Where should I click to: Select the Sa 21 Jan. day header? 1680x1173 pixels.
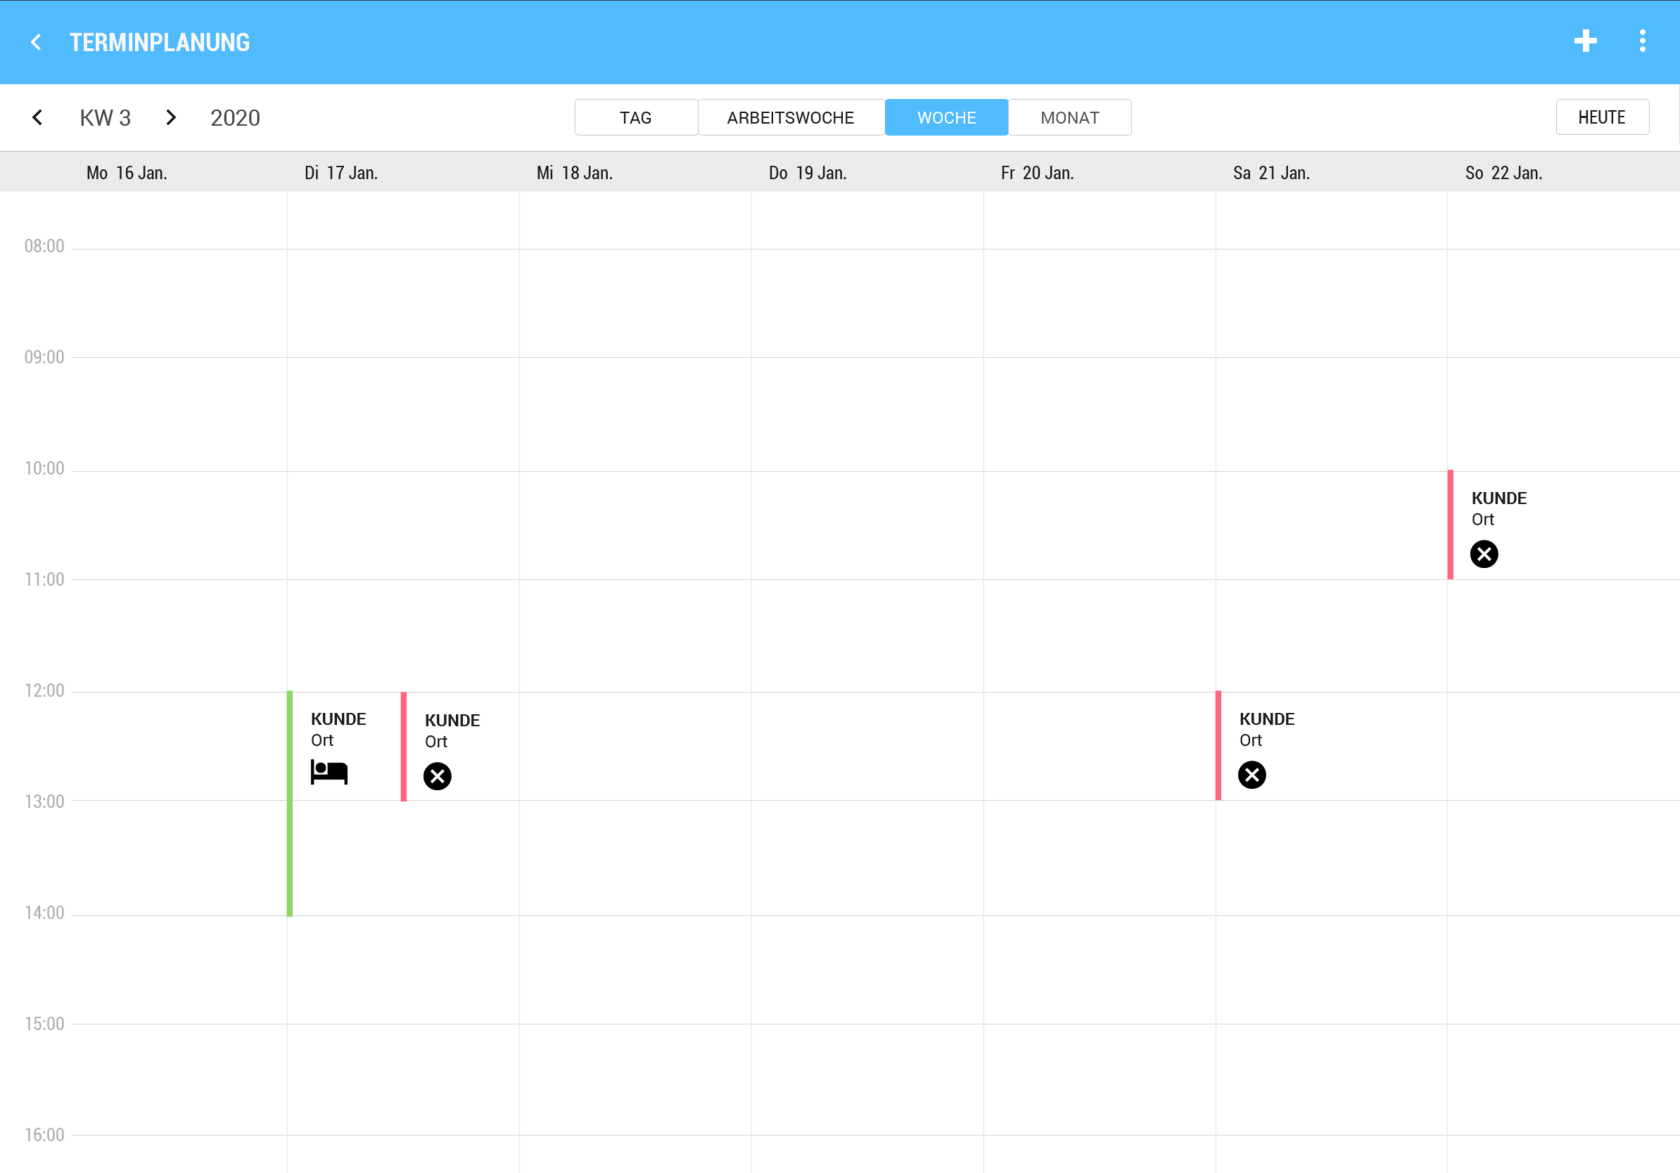pos(1272,173)
